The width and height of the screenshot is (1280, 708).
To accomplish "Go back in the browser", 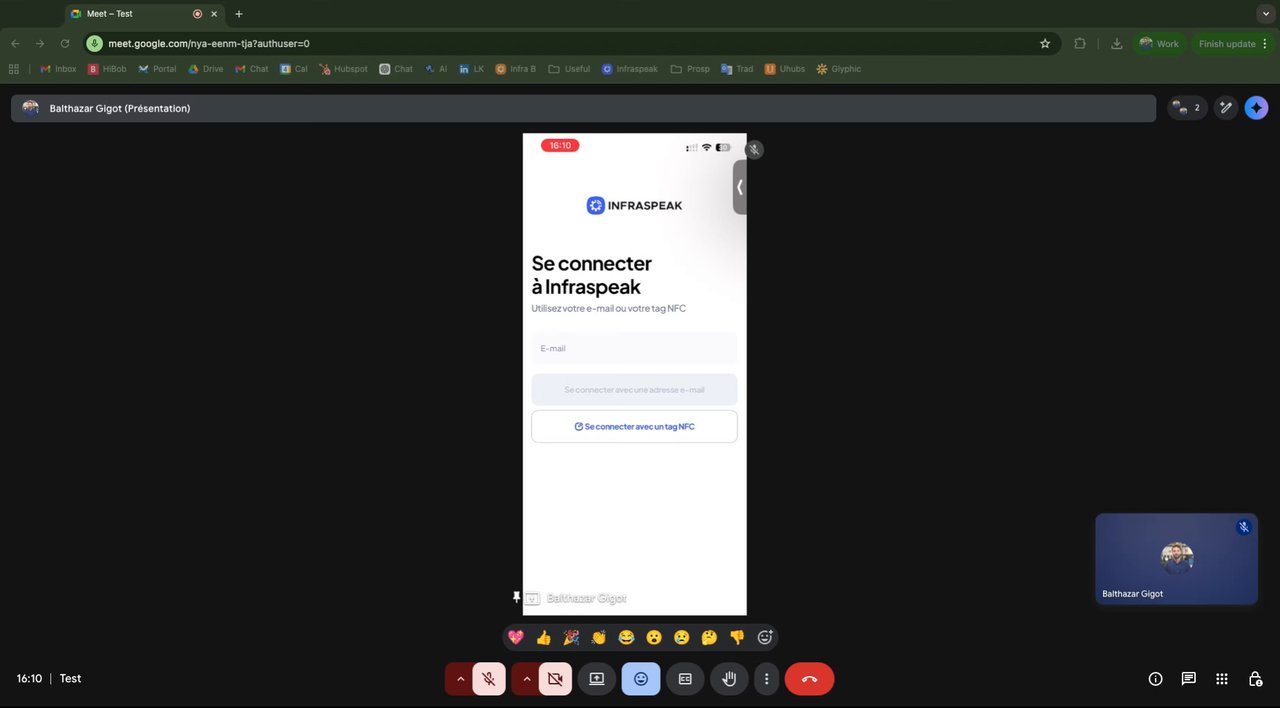I will pyautogui.click(x=15, y=44).
